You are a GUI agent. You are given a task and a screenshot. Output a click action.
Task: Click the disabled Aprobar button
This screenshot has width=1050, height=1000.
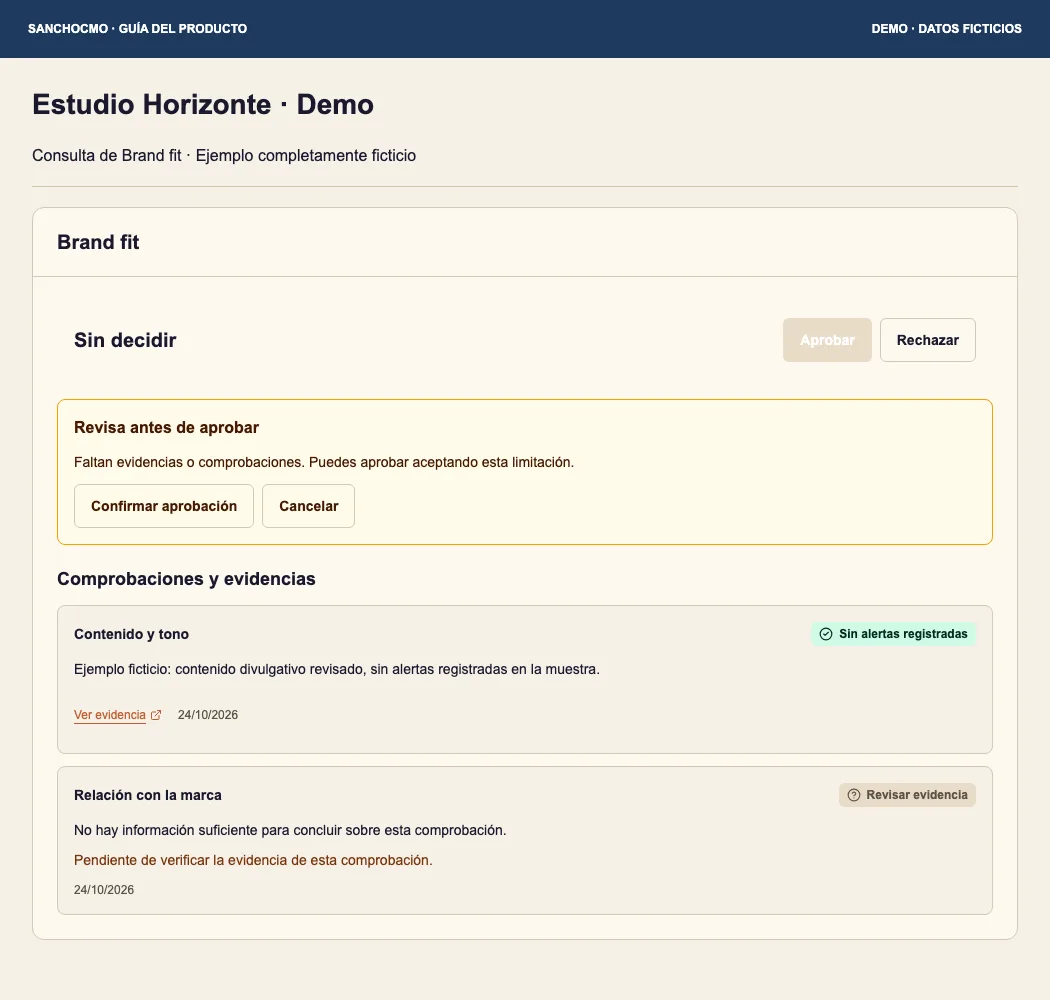[827, 340]
